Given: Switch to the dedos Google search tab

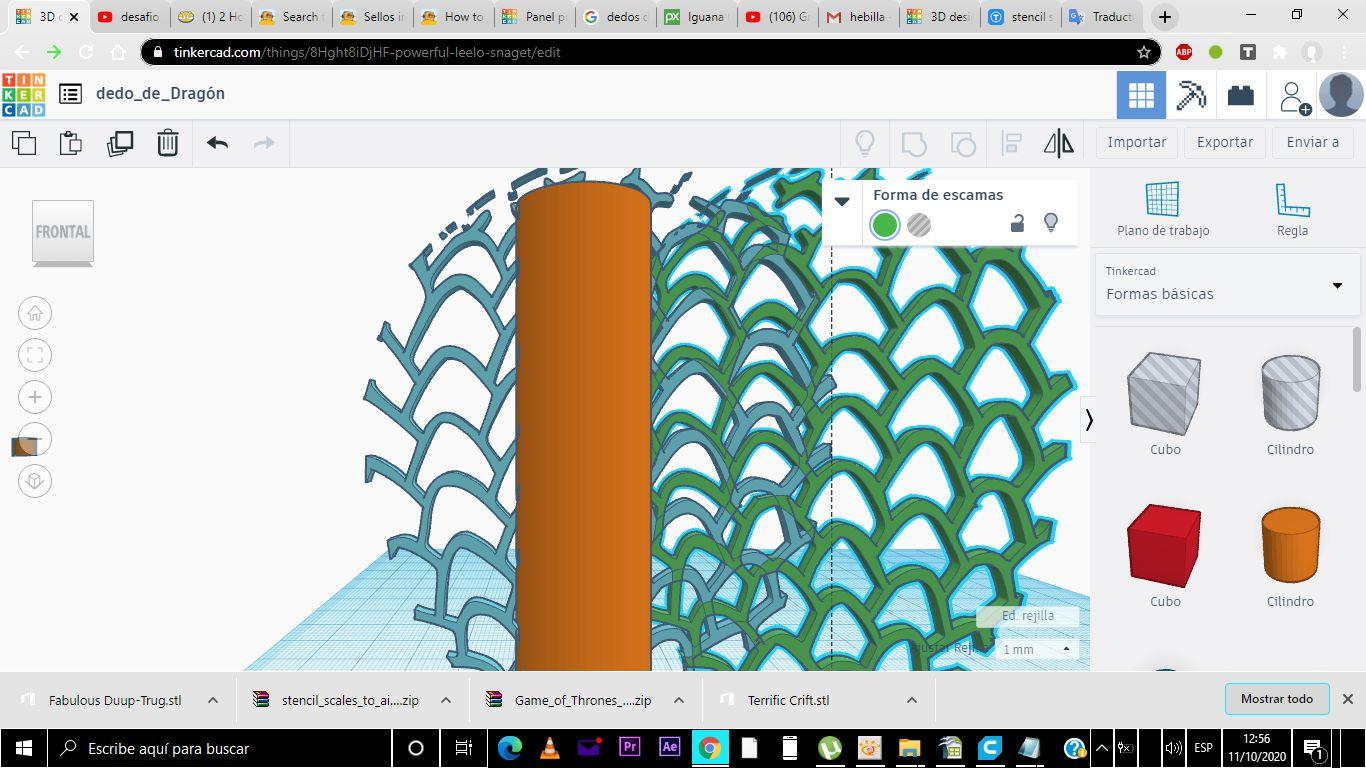Looking at the screenshot, I should pyautogui.click(x=614, y=17).
